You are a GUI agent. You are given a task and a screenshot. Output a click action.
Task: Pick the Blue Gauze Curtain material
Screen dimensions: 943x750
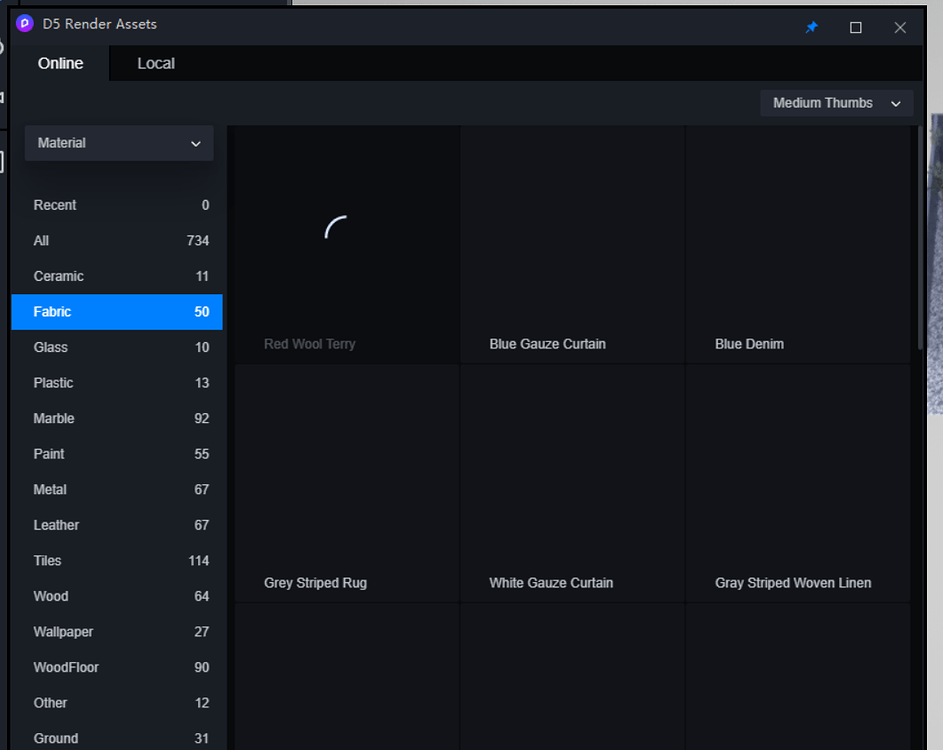click(x=573, y=244)
